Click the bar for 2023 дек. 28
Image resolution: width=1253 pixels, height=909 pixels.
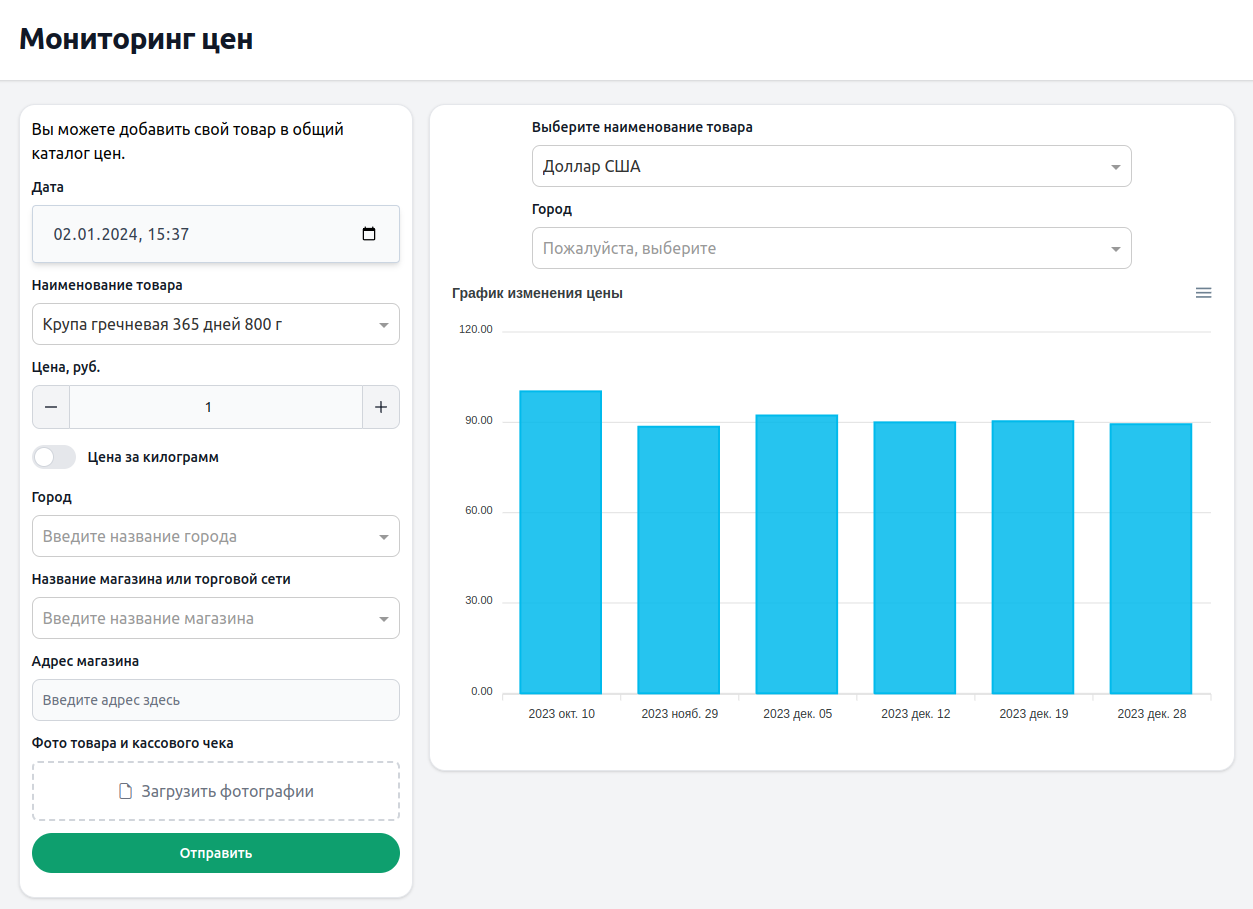coord(1151,559)
